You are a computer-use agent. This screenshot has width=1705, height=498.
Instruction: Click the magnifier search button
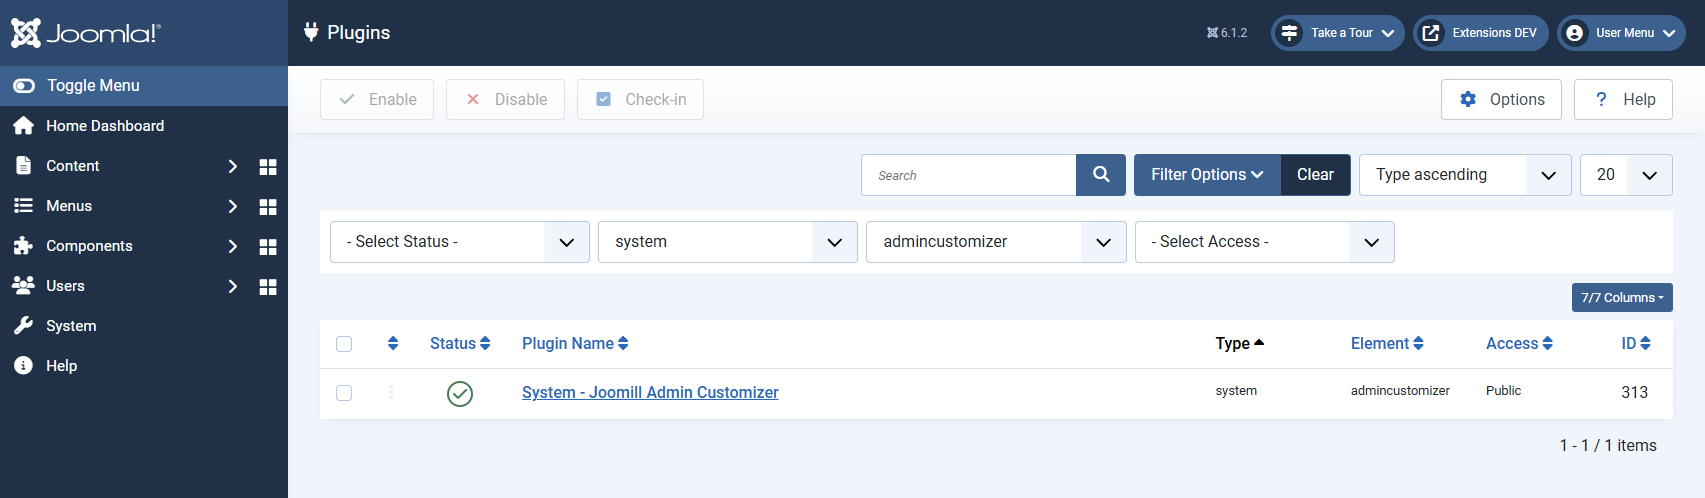point(1101,175)
